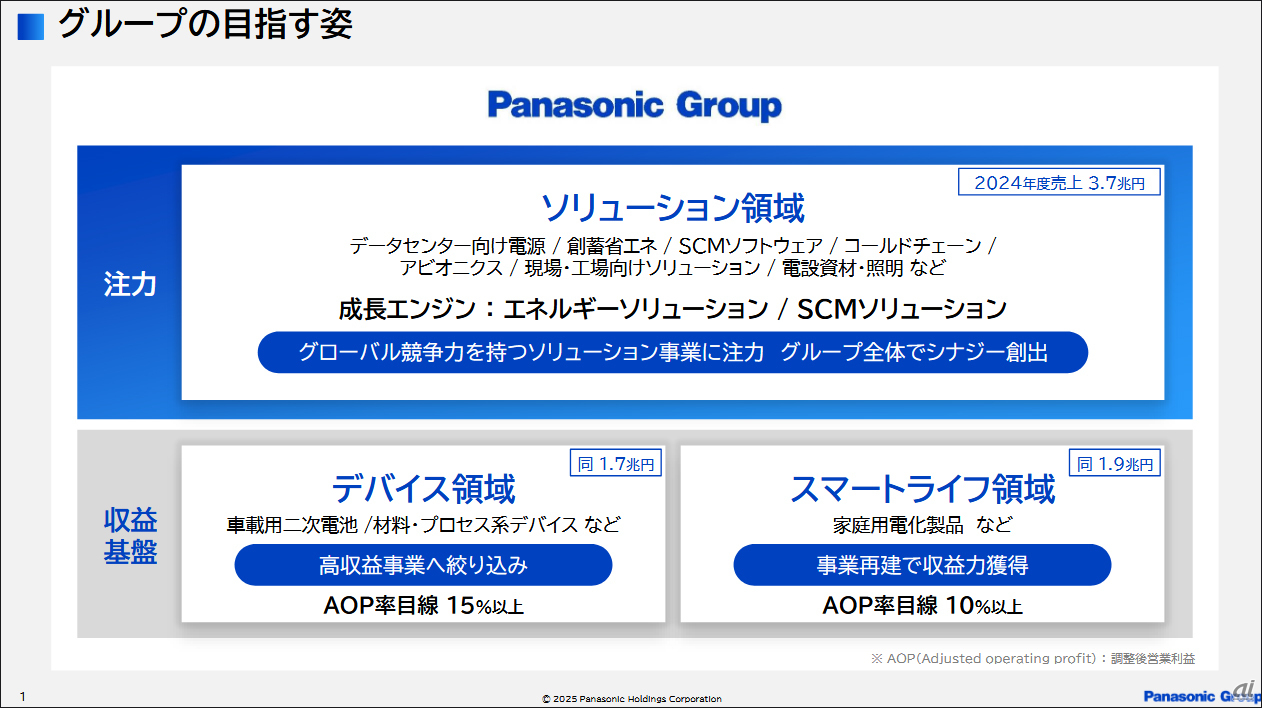Click the グローバル競争力を持つソリューション事業に注力 pill
This screenshot has width=1262, height=708.
(673, 353)
